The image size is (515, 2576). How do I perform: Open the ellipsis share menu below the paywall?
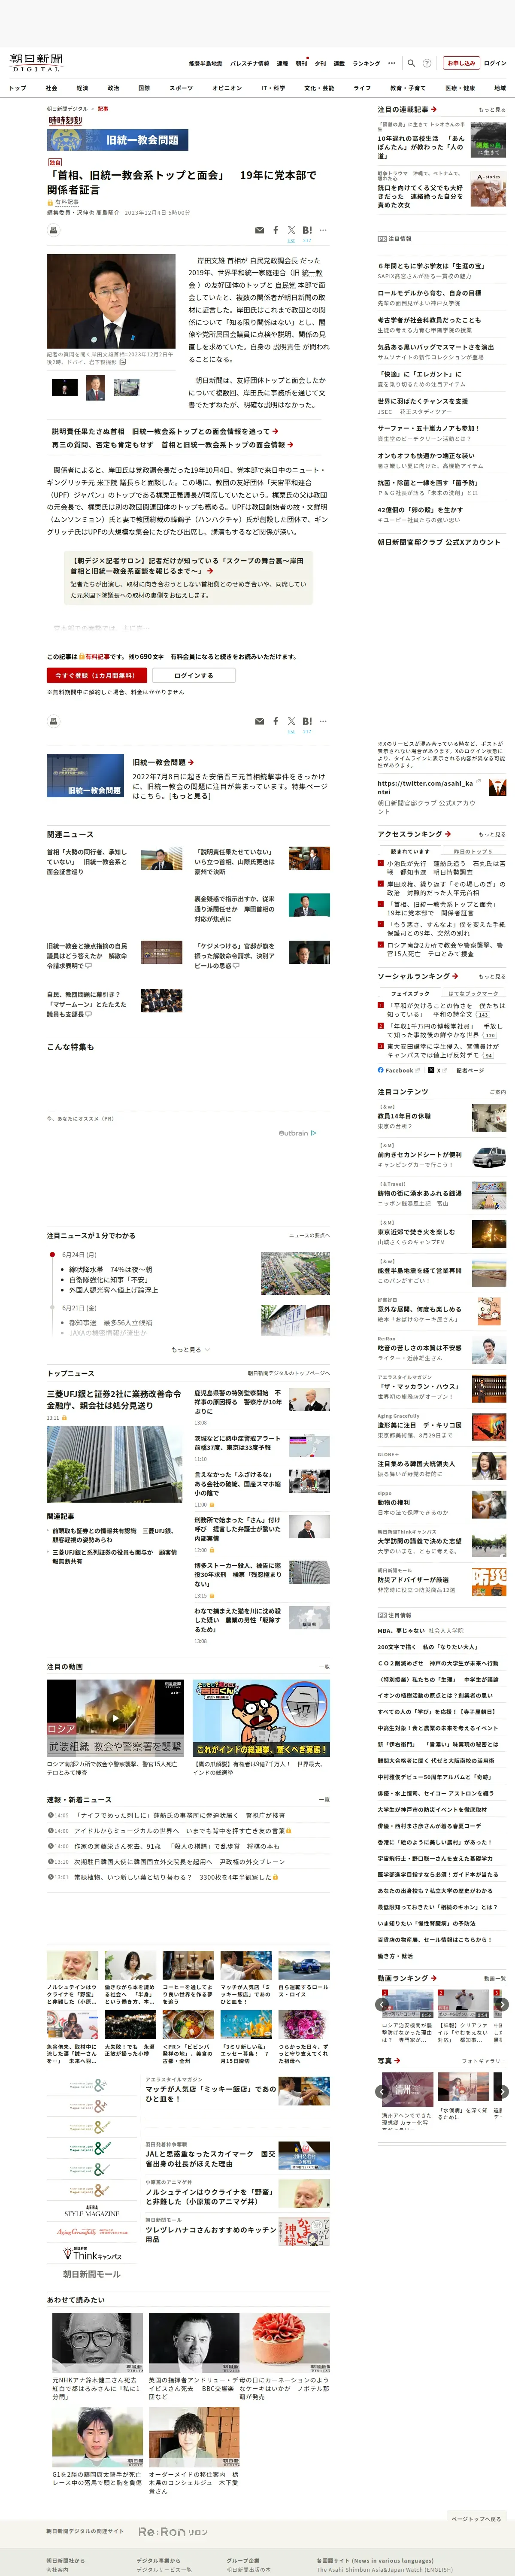tap(323, 721)
